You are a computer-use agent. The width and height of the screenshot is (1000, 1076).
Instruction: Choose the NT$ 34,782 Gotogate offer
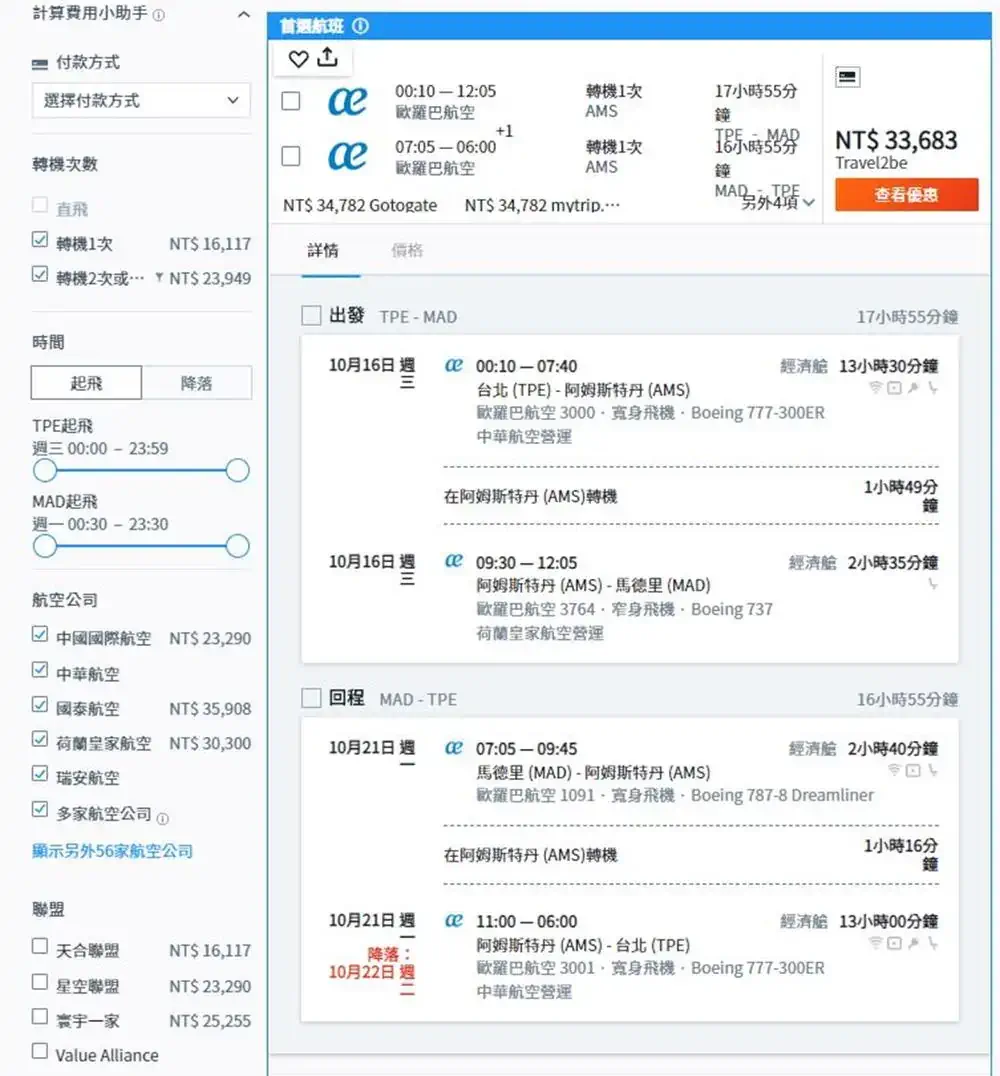pyautogui.click(x=360, y=205)
